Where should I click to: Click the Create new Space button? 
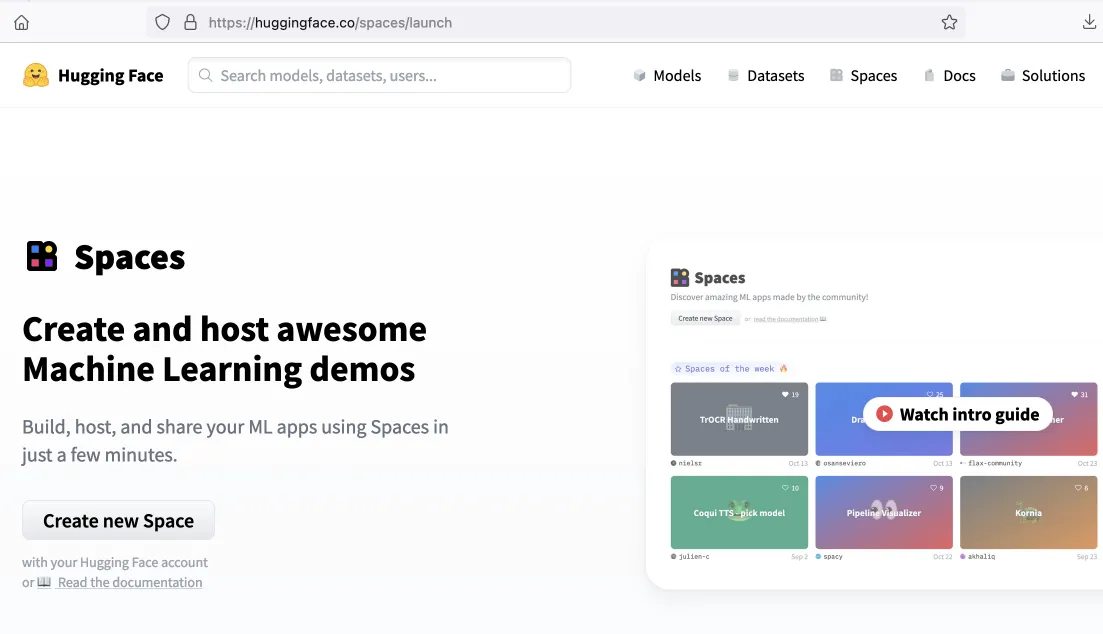[118, 520]
